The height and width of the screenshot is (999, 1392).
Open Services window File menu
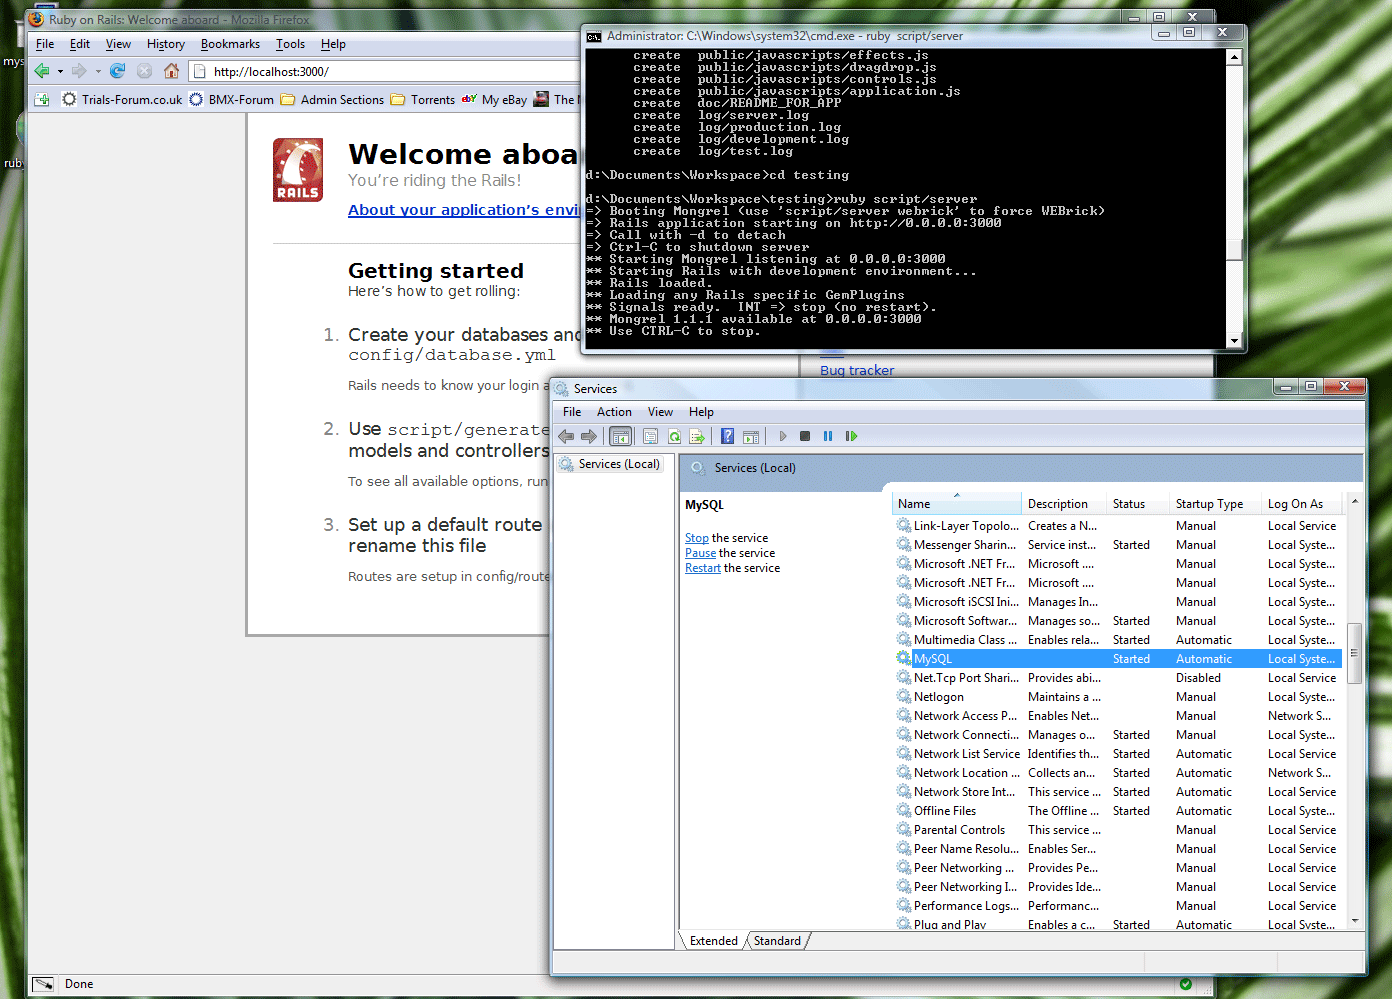click(x=572, y=412)
